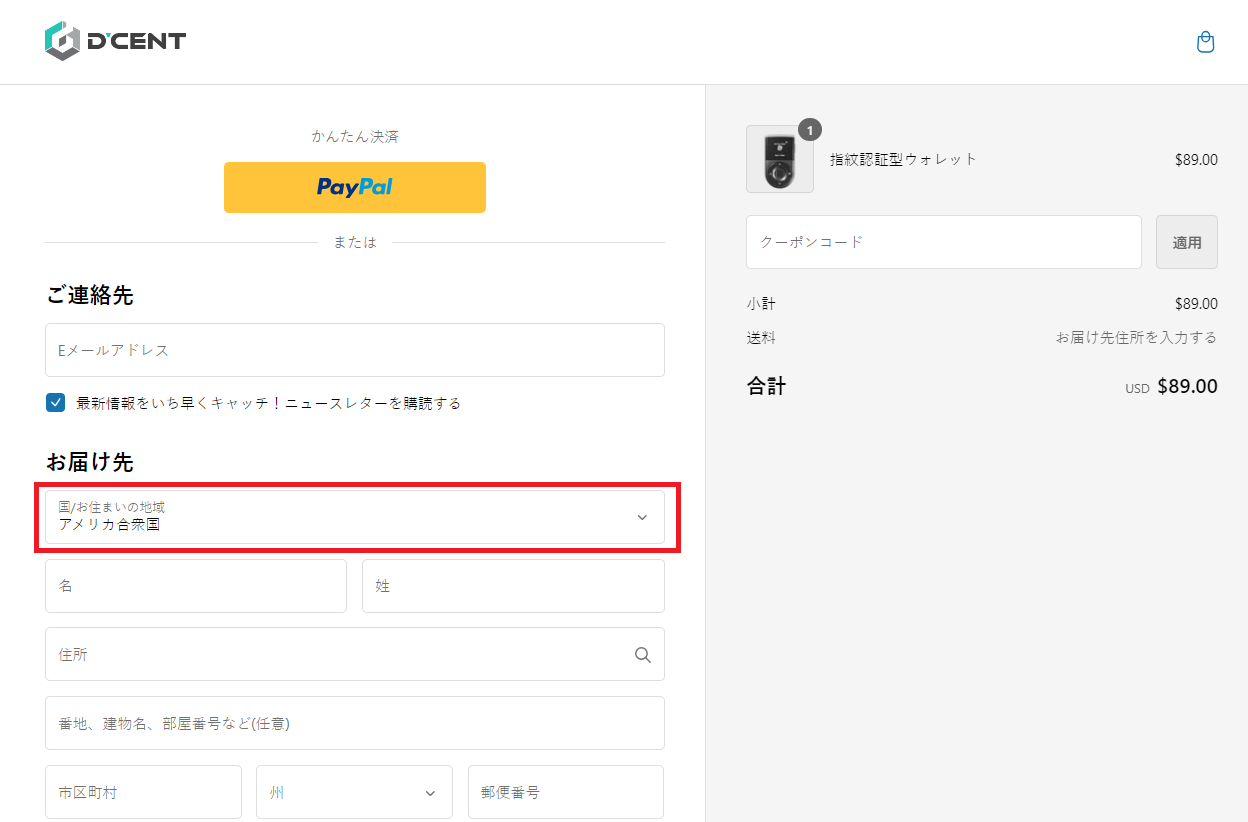
Task: Open the wallet product thumbnail
Action: pos(780,159)
